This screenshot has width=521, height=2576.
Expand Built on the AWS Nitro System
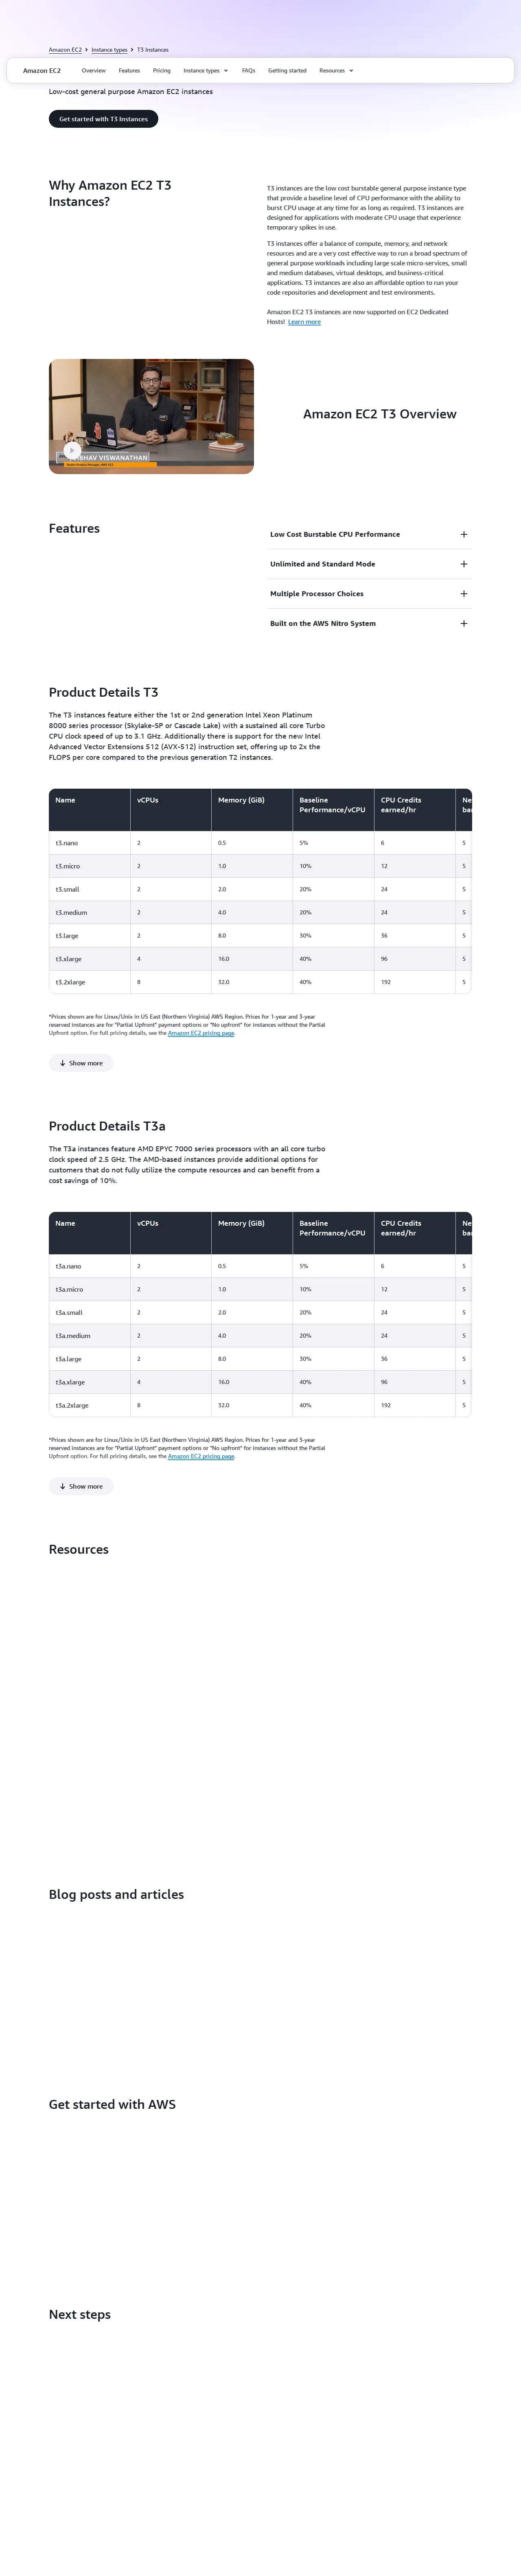click(x=463, y=624)
